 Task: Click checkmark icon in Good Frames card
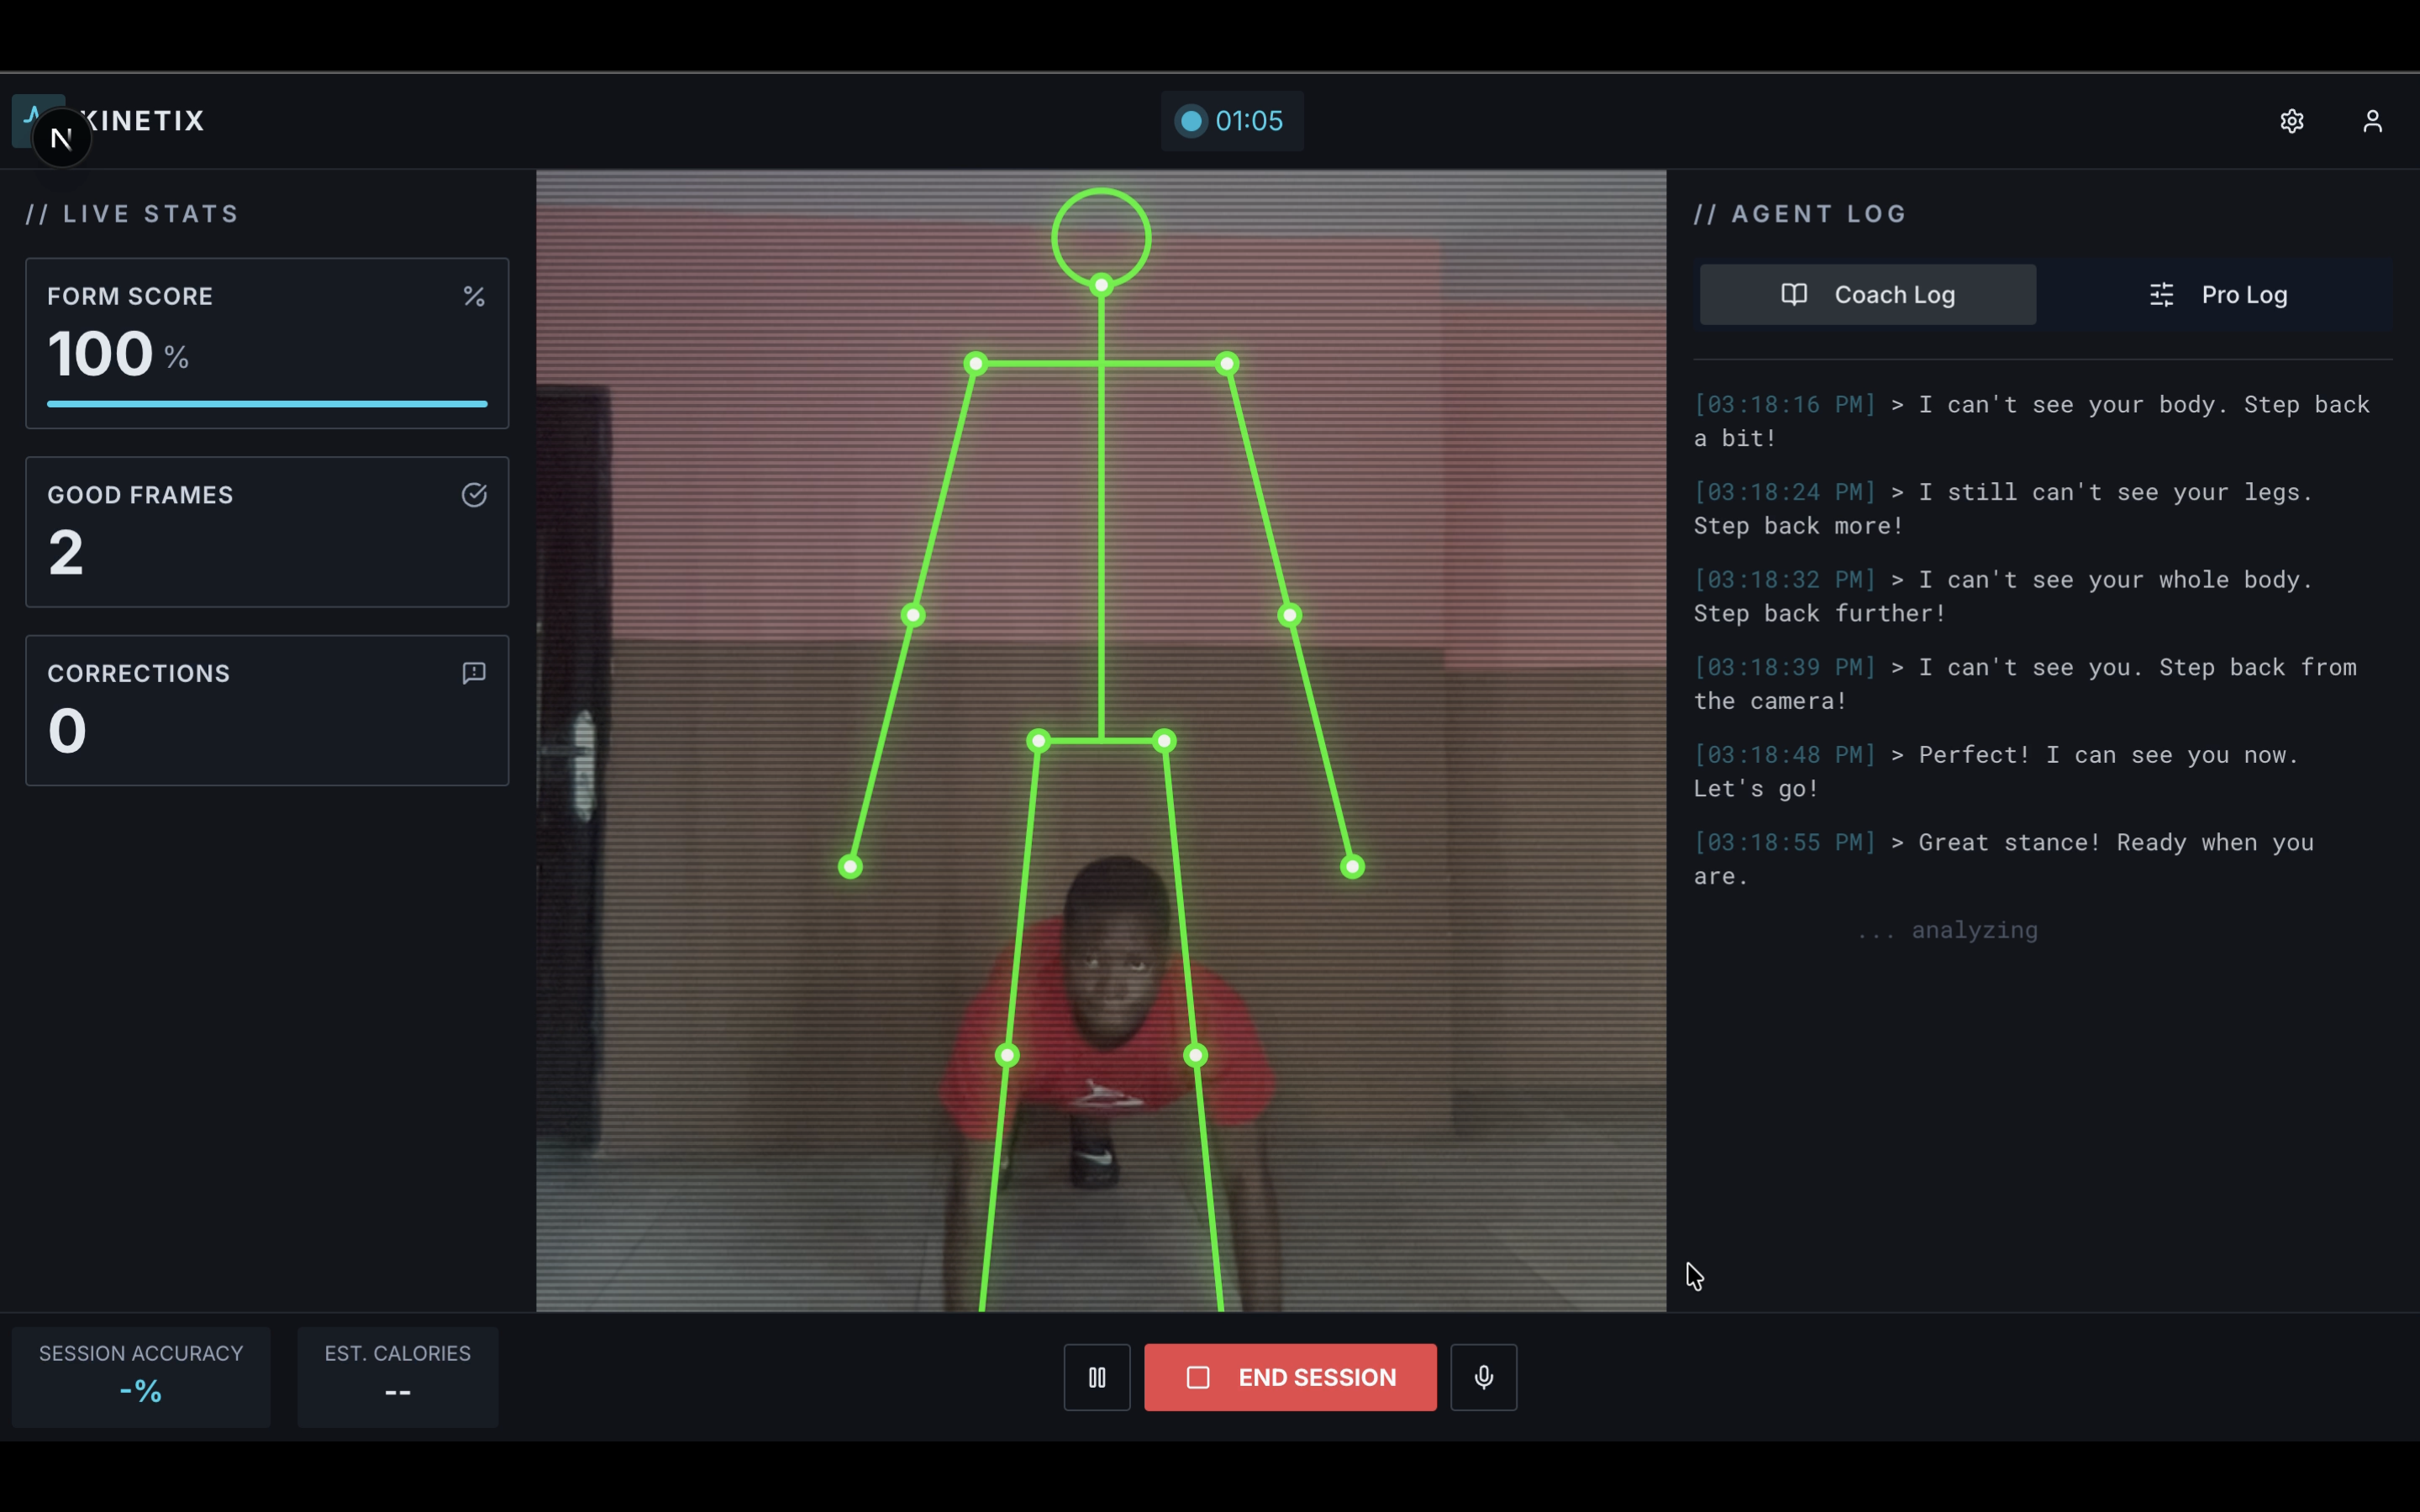coord(474,495)
